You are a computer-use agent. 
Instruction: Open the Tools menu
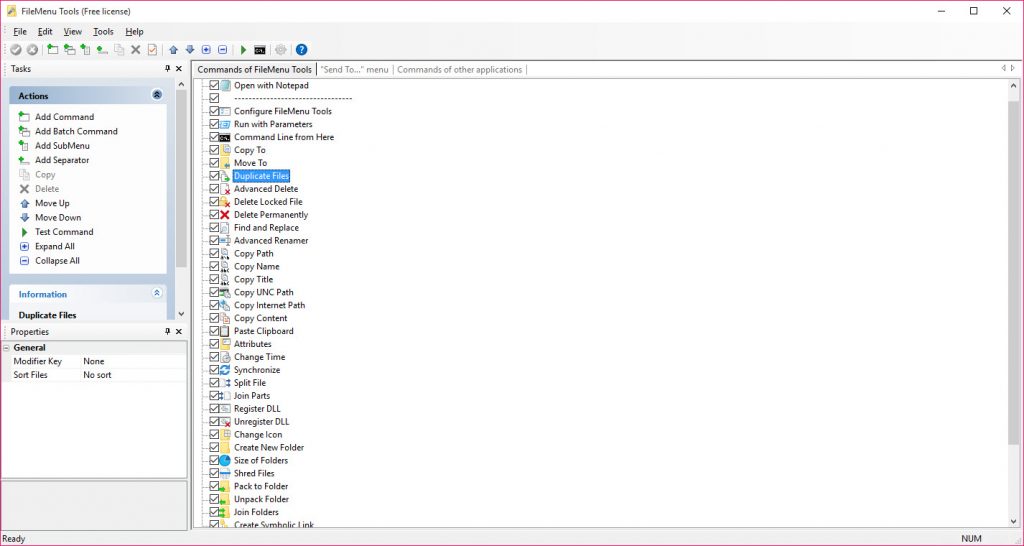(x=103, y=31)
